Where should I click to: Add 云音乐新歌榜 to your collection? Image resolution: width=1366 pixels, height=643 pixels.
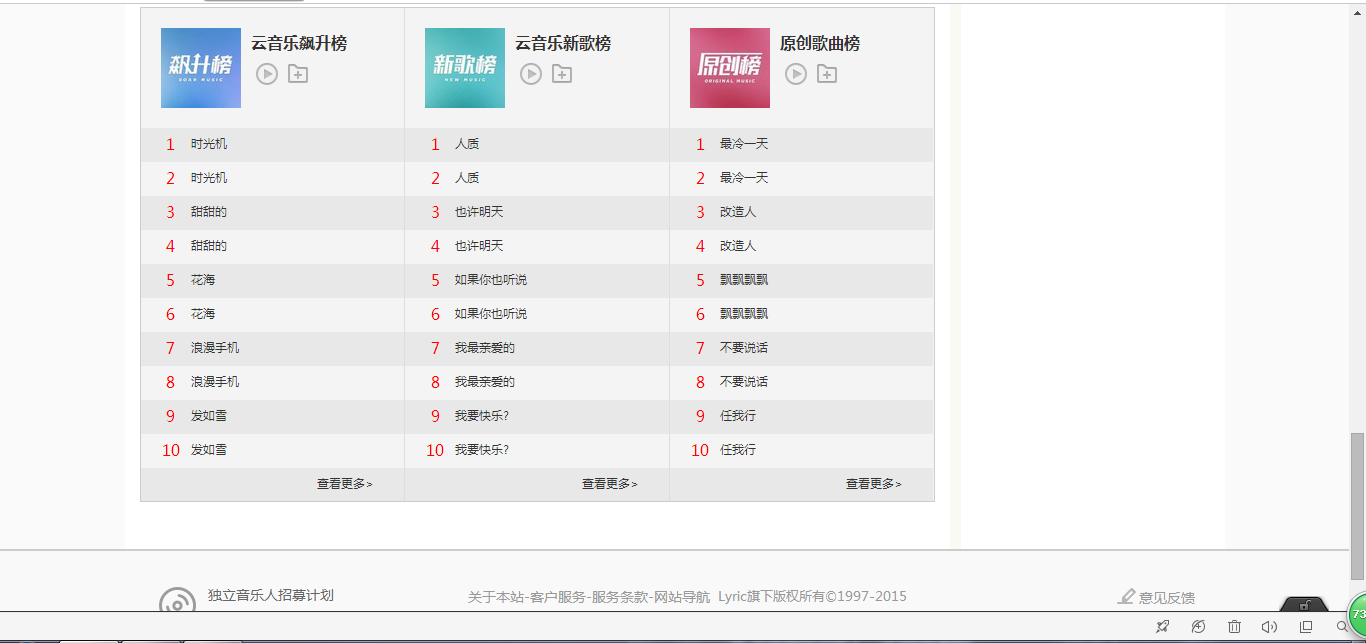click(562, 74)
